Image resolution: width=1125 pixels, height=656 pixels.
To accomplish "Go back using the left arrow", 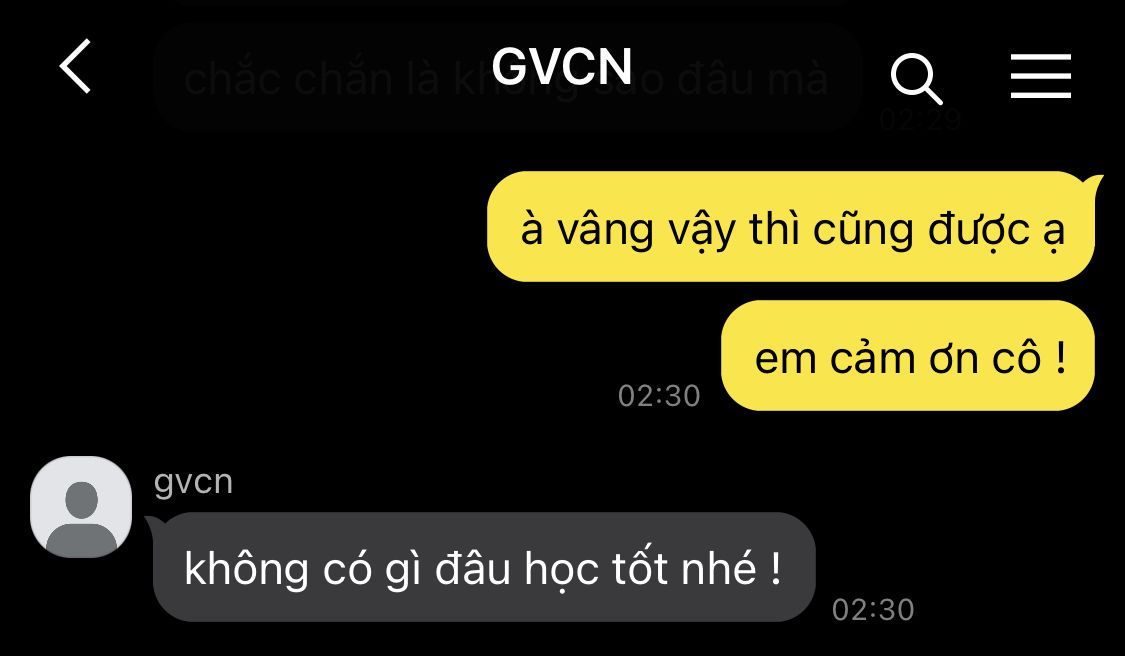I will (x=75, y=66).
